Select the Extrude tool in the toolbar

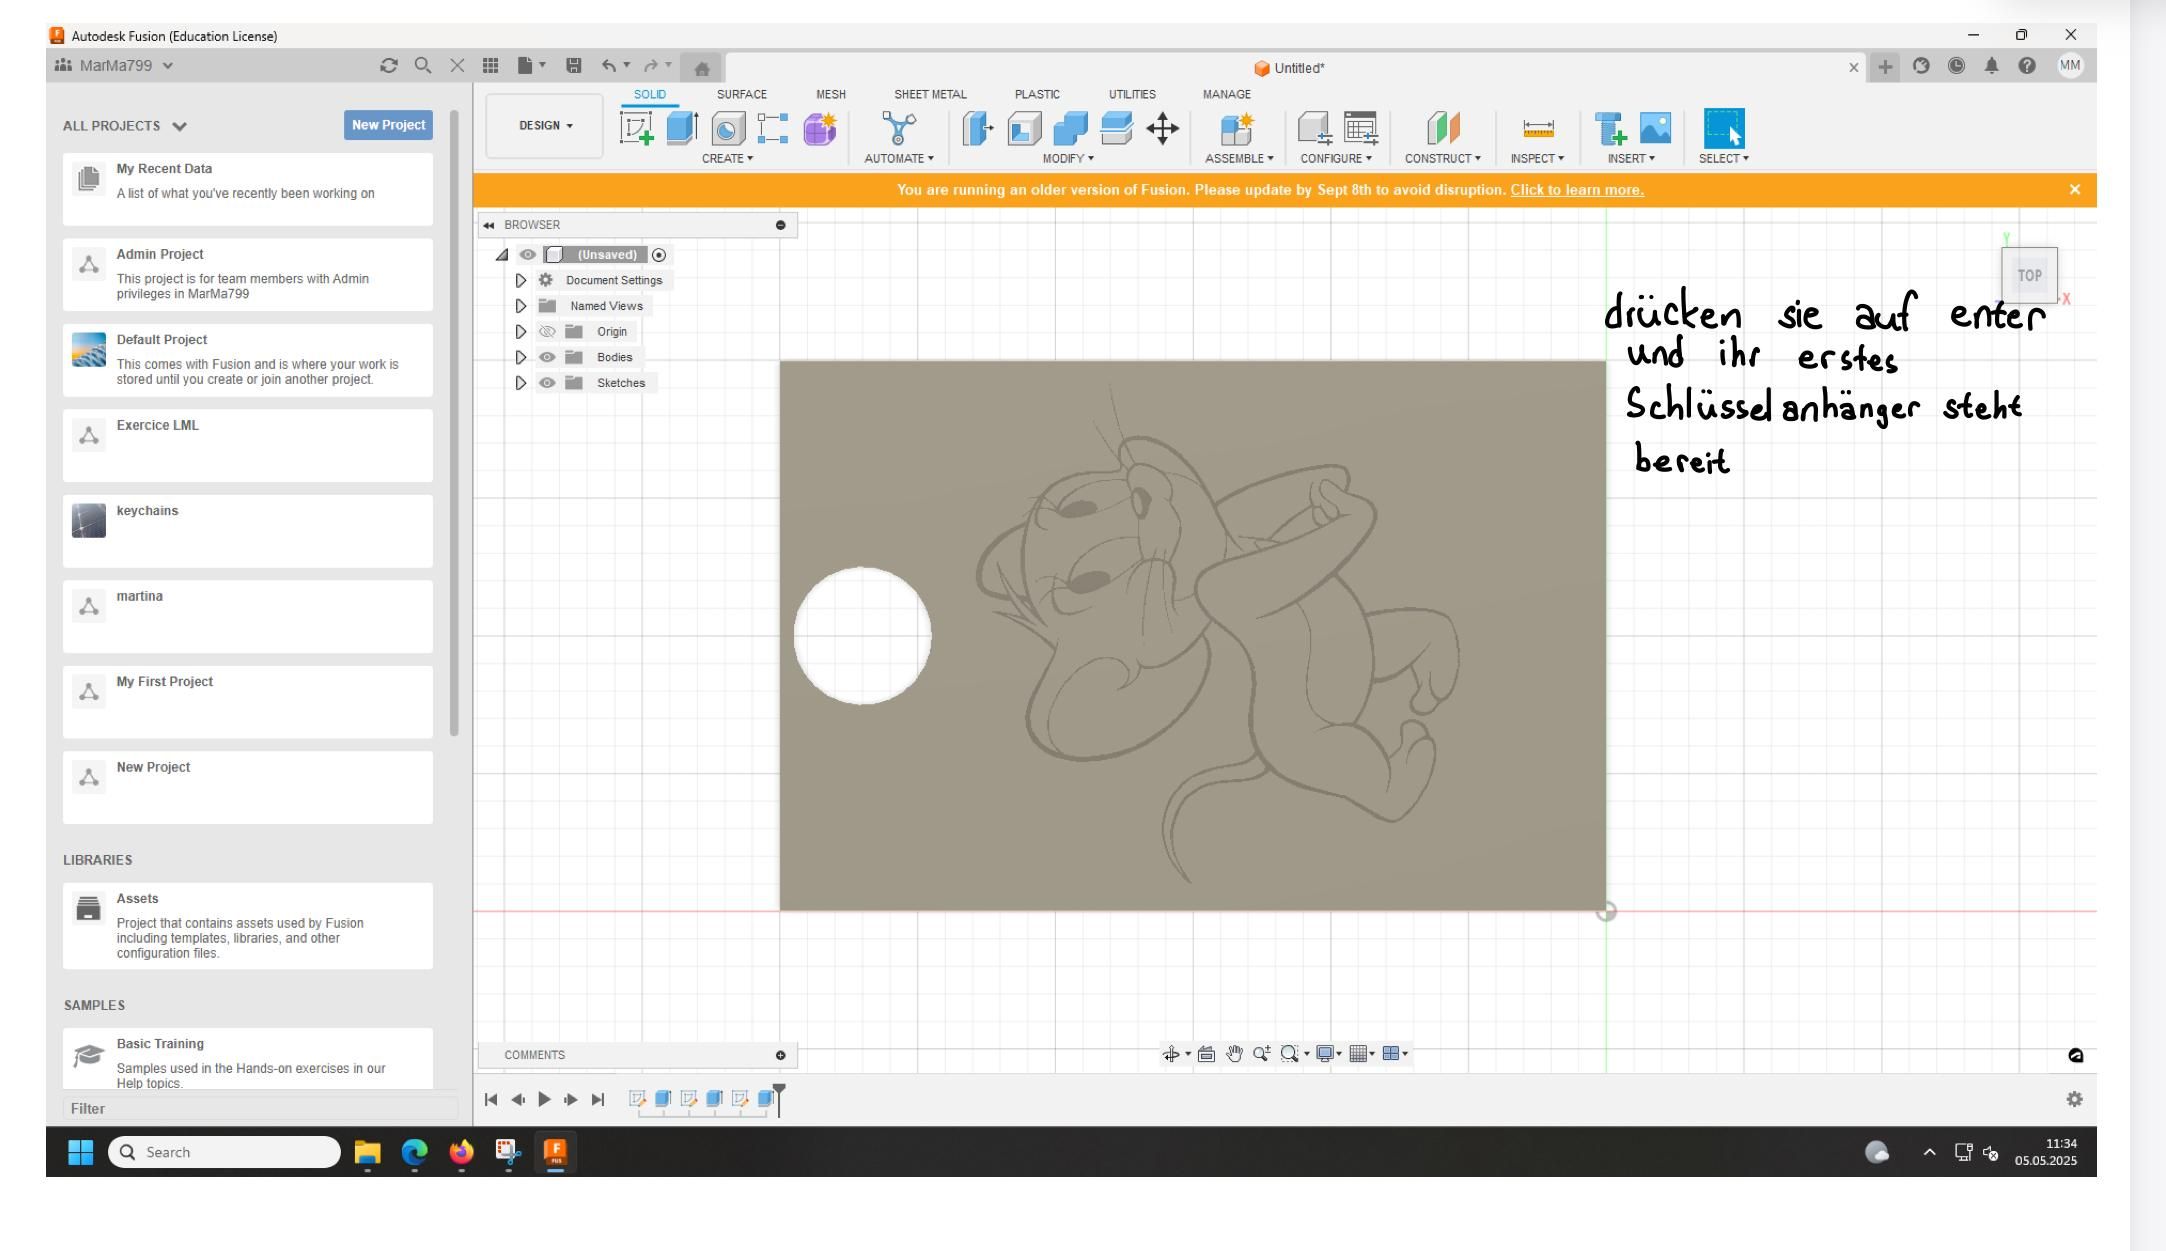click(x=682, y=129)
